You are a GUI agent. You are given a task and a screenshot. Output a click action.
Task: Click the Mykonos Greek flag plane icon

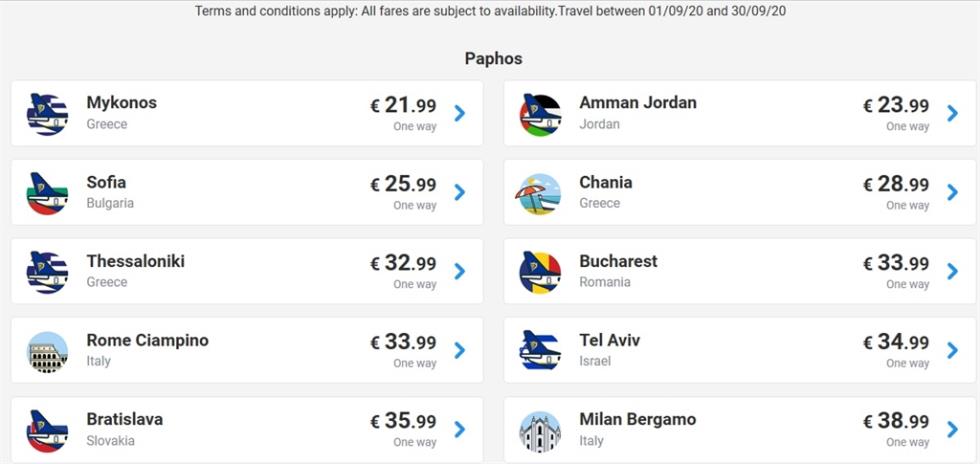(x=48, y=114)
